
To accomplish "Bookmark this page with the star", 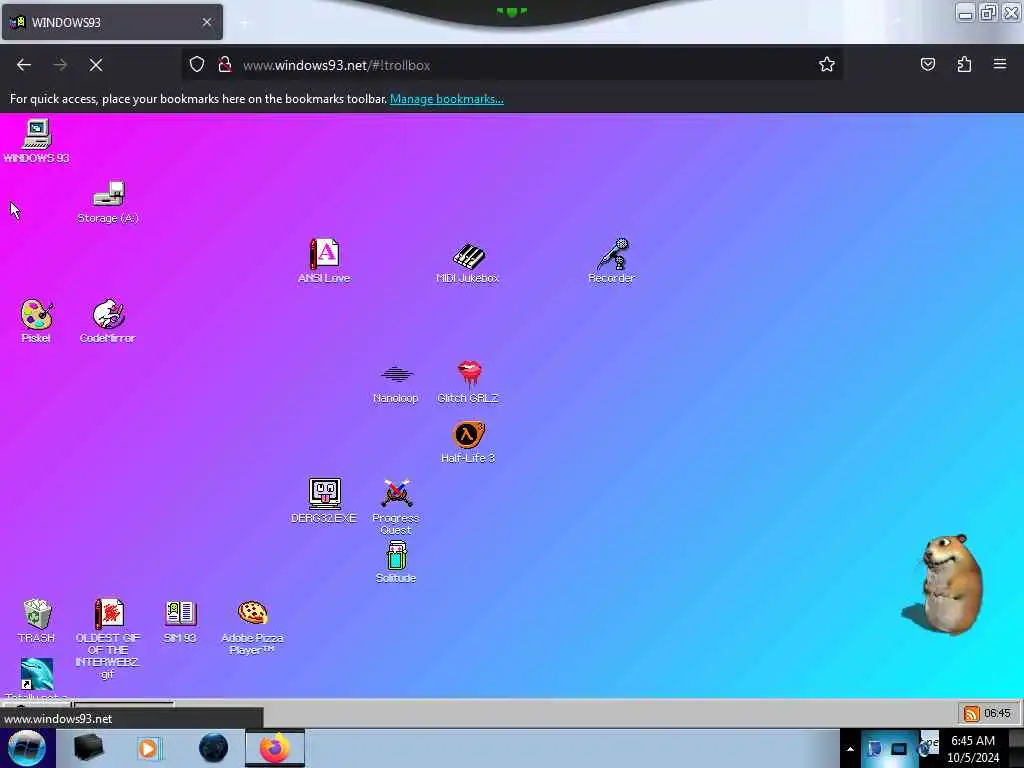I will [827, 64].
